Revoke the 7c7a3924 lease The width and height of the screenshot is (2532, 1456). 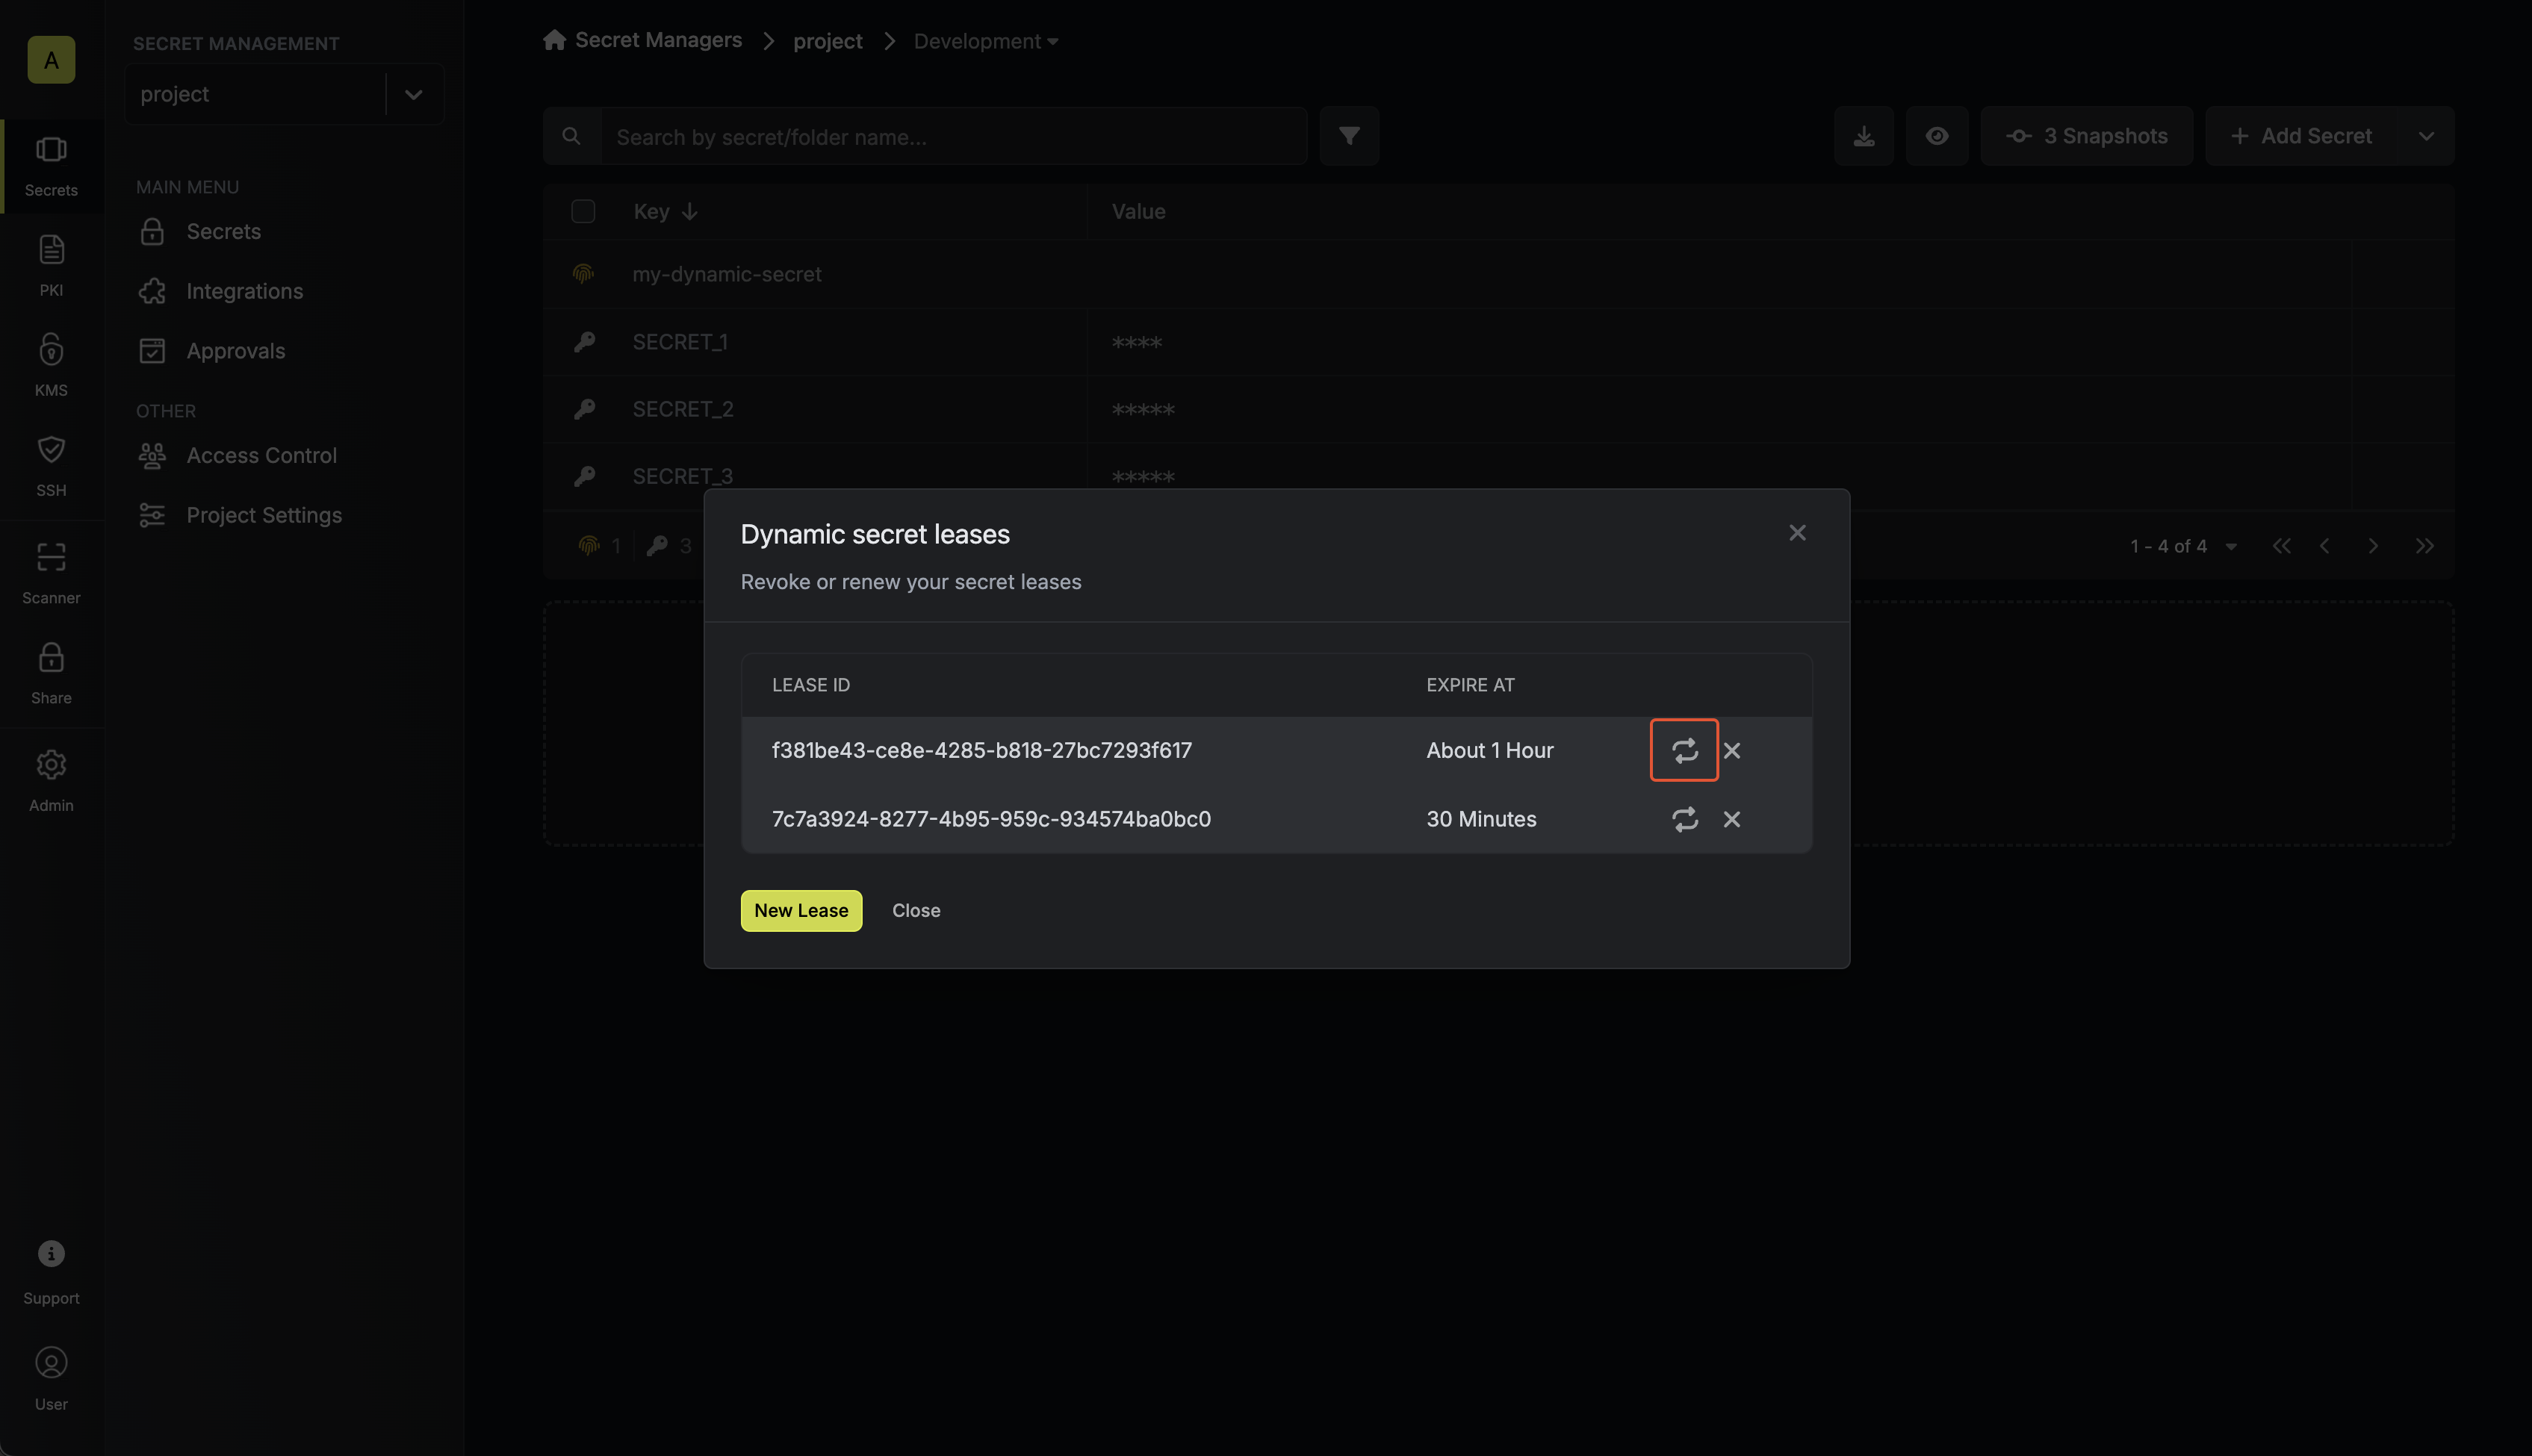(x=1732, y=819)
